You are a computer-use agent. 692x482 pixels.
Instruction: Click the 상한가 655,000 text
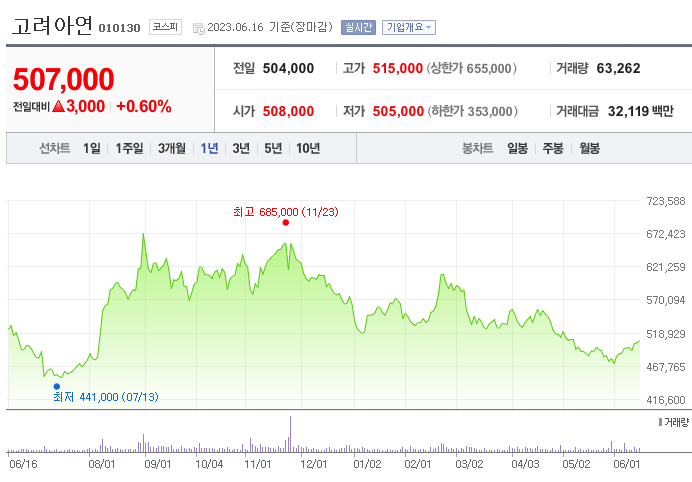pyautogui.click(x=471, y=68)
